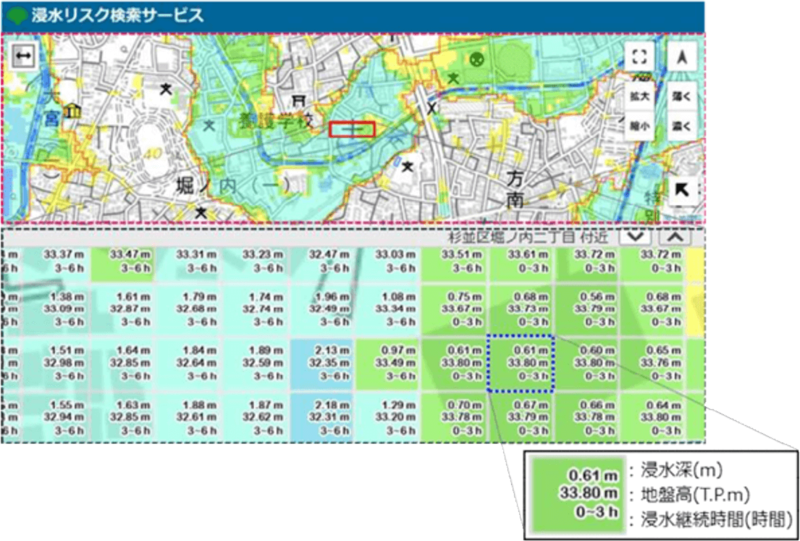Select the cell with 1.63 m depth
Viewport: 800px width, 541px height.
tap(123, 417)
